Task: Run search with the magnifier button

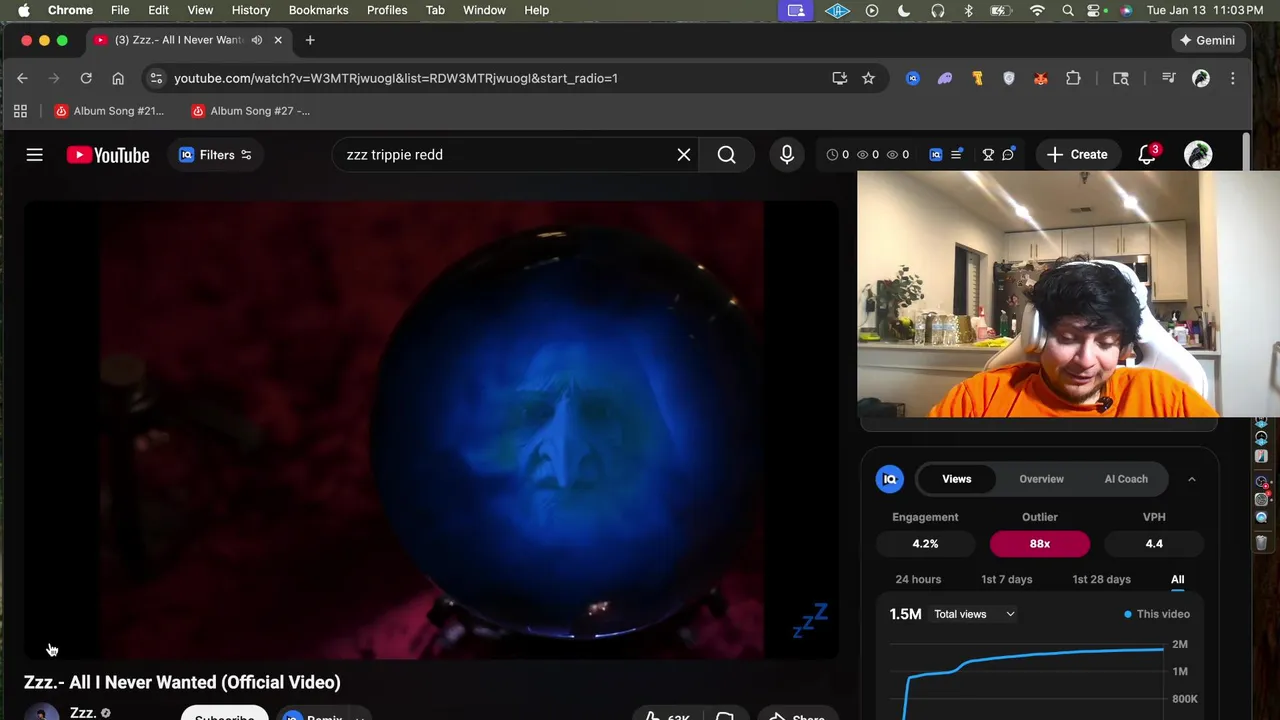Action: [x=727, y=155]
